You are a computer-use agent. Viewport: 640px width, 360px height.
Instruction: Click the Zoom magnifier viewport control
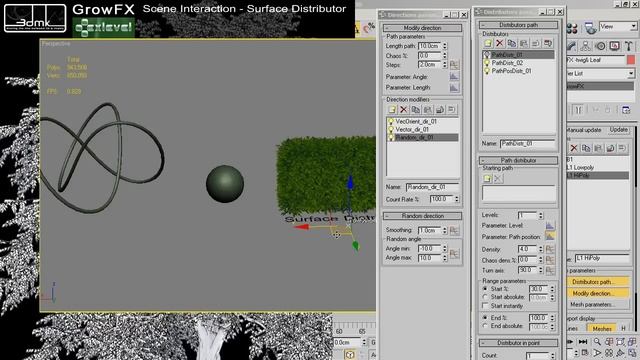point(597,342)
